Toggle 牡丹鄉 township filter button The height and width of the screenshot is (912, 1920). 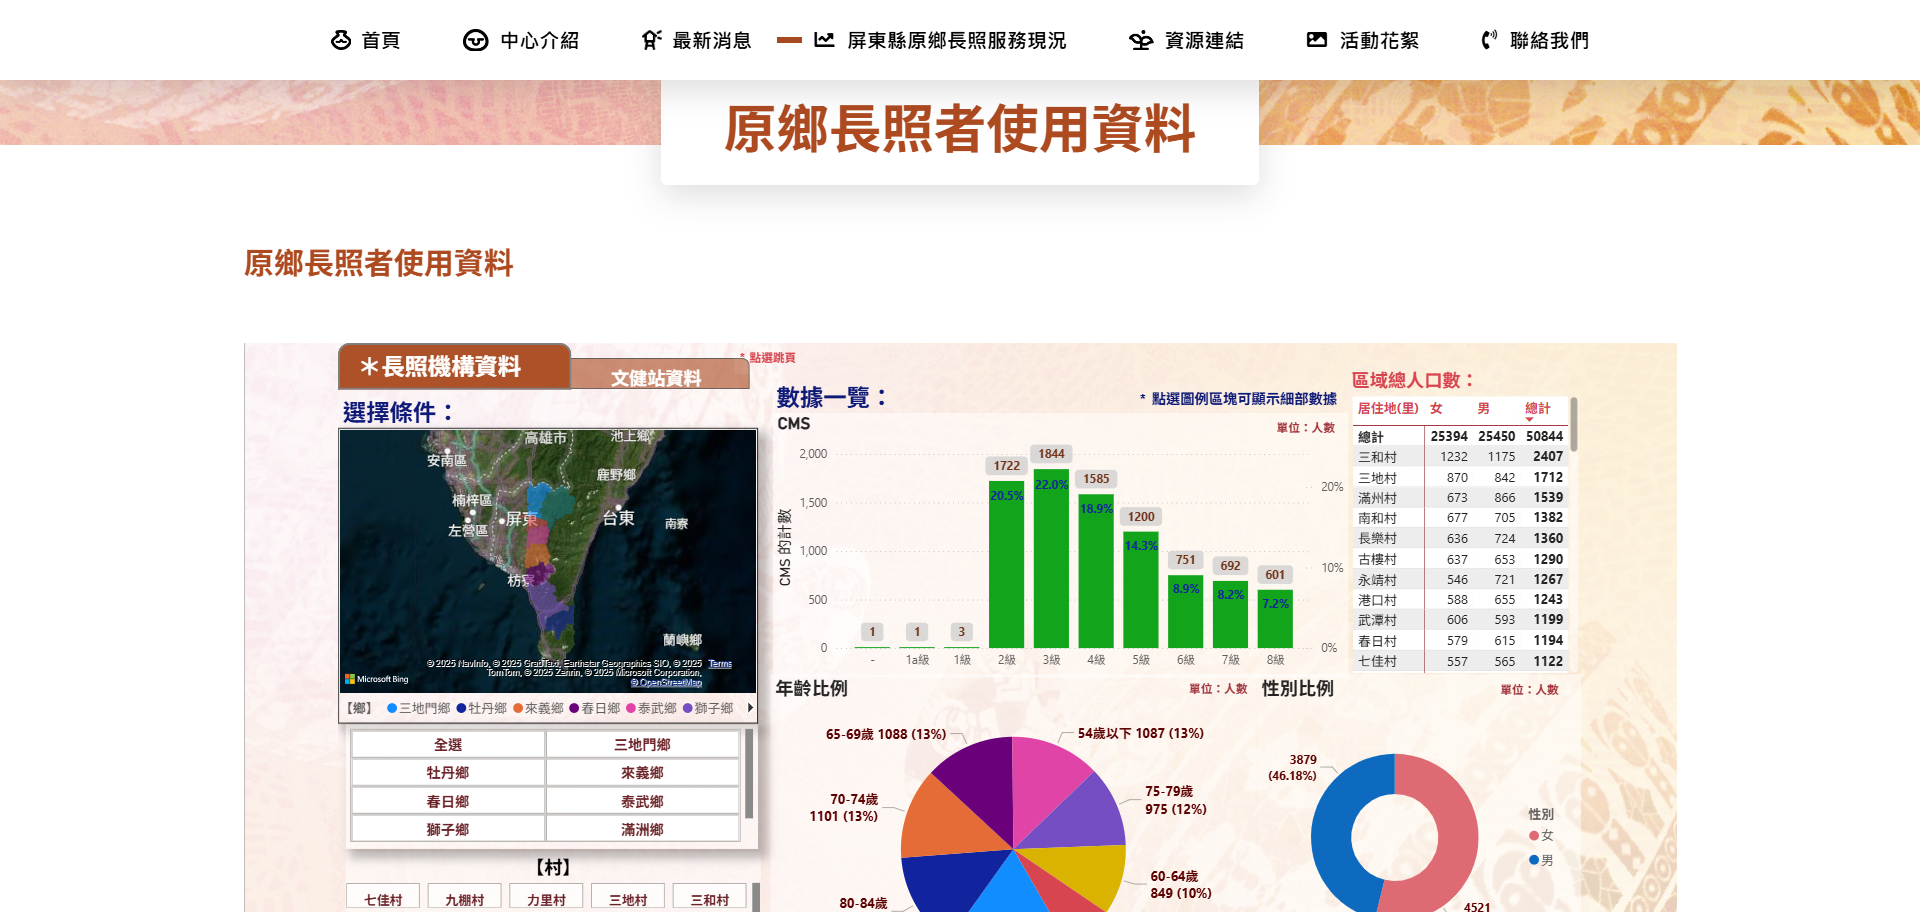tap(447, 773)
